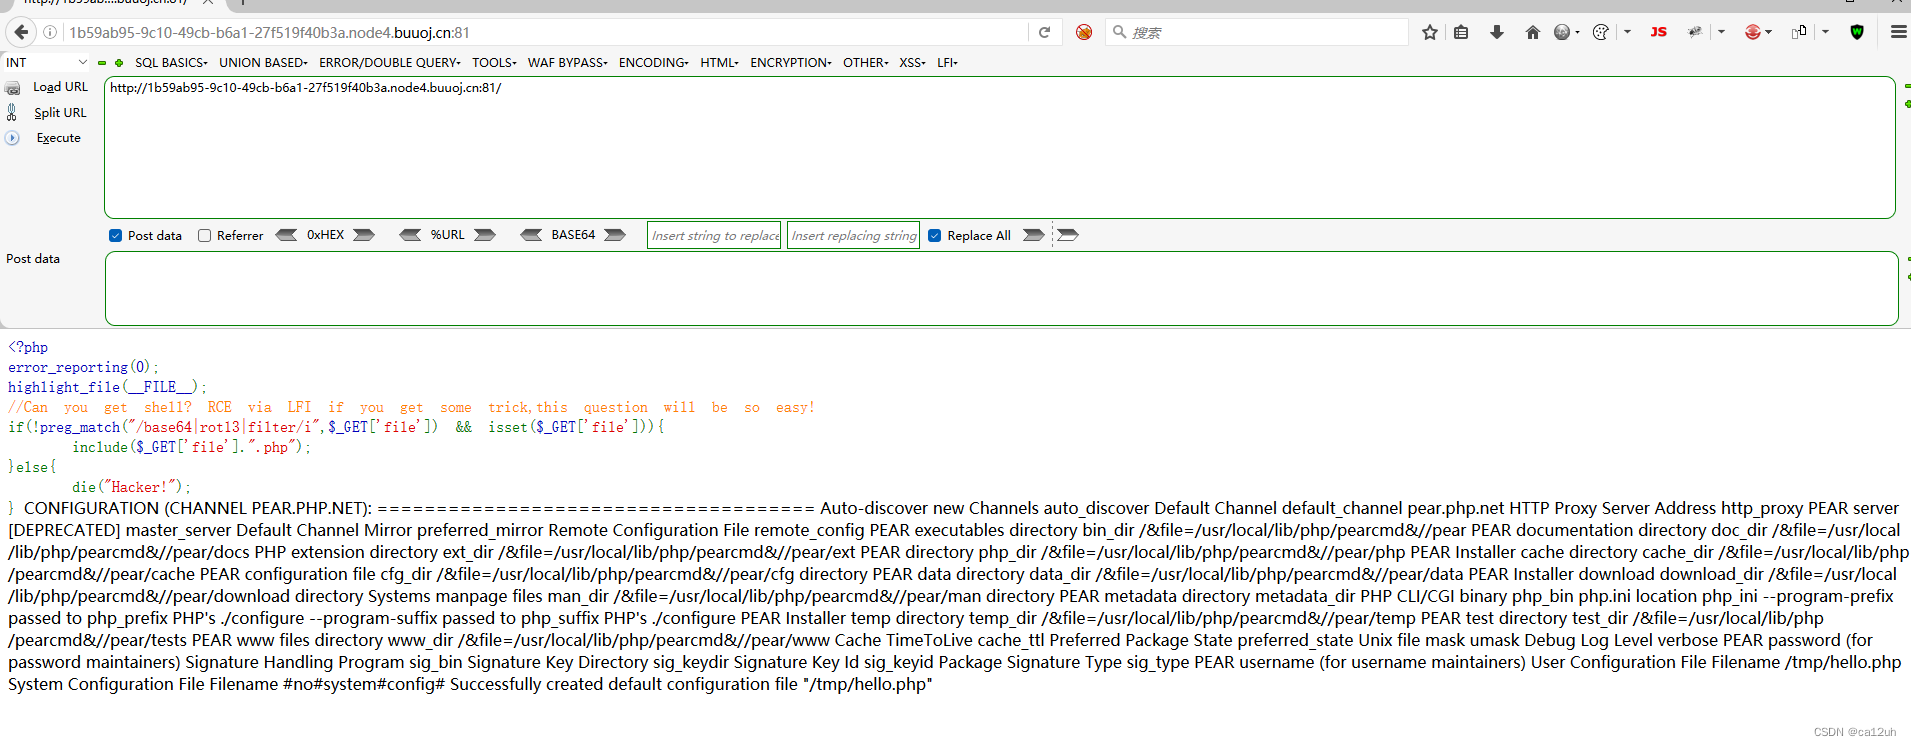Focus the 'Insert string to replace' field
Viewport: 1911px width, 746px height.
(x=714, y=236)
